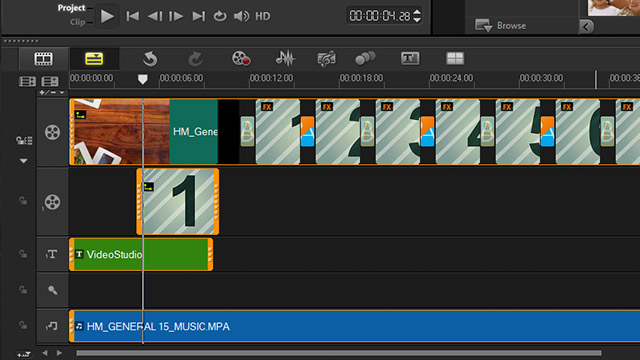
Task: Toggle ripple lock on the Title Track
Action: point(23,253)
